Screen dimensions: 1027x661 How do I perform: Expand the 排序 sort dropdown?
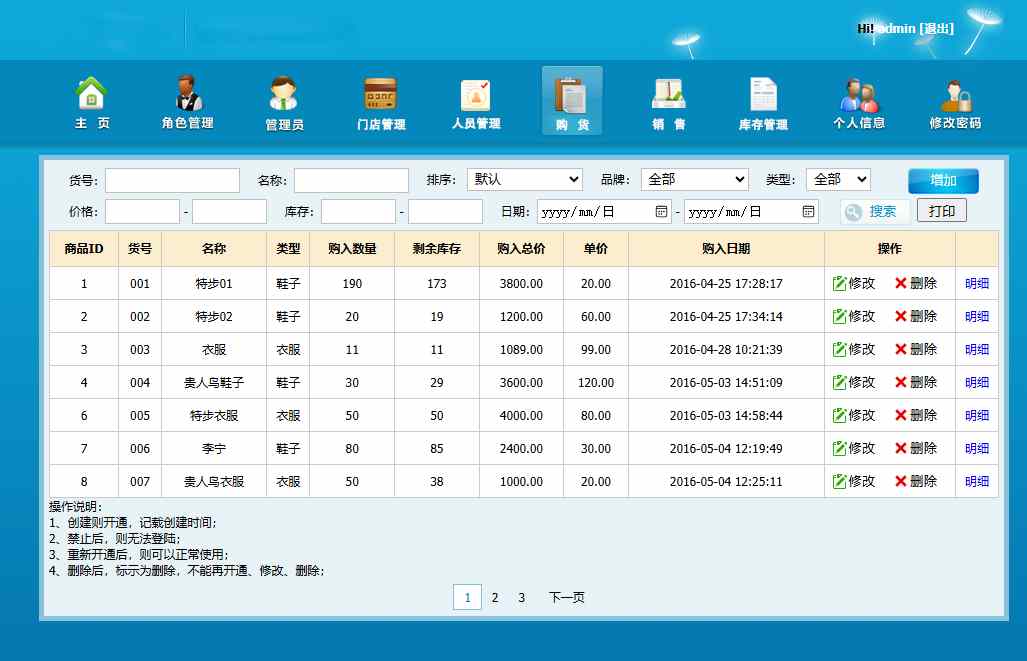(x=525, y=180)
